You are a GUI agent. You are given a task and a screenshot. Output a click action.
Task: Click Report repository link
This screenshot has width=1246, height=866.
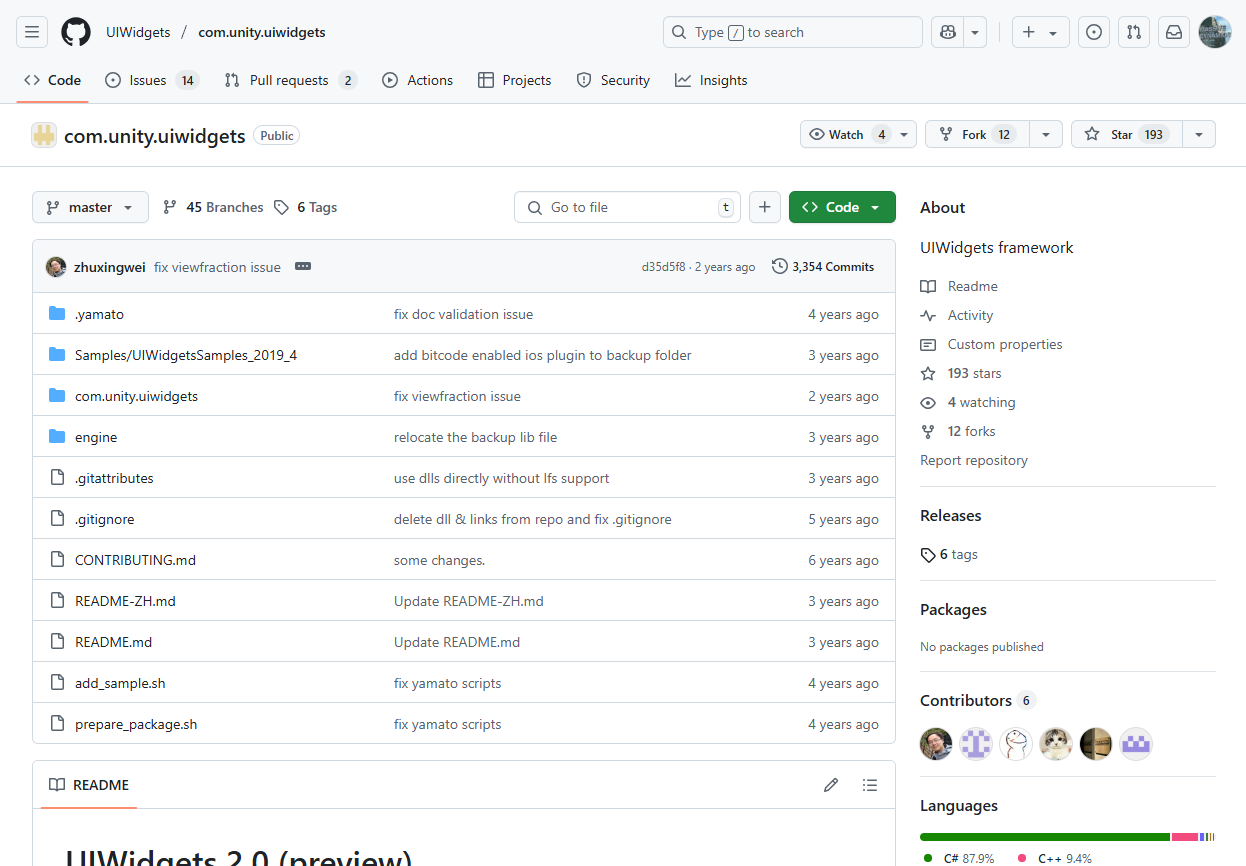(974, 460)
